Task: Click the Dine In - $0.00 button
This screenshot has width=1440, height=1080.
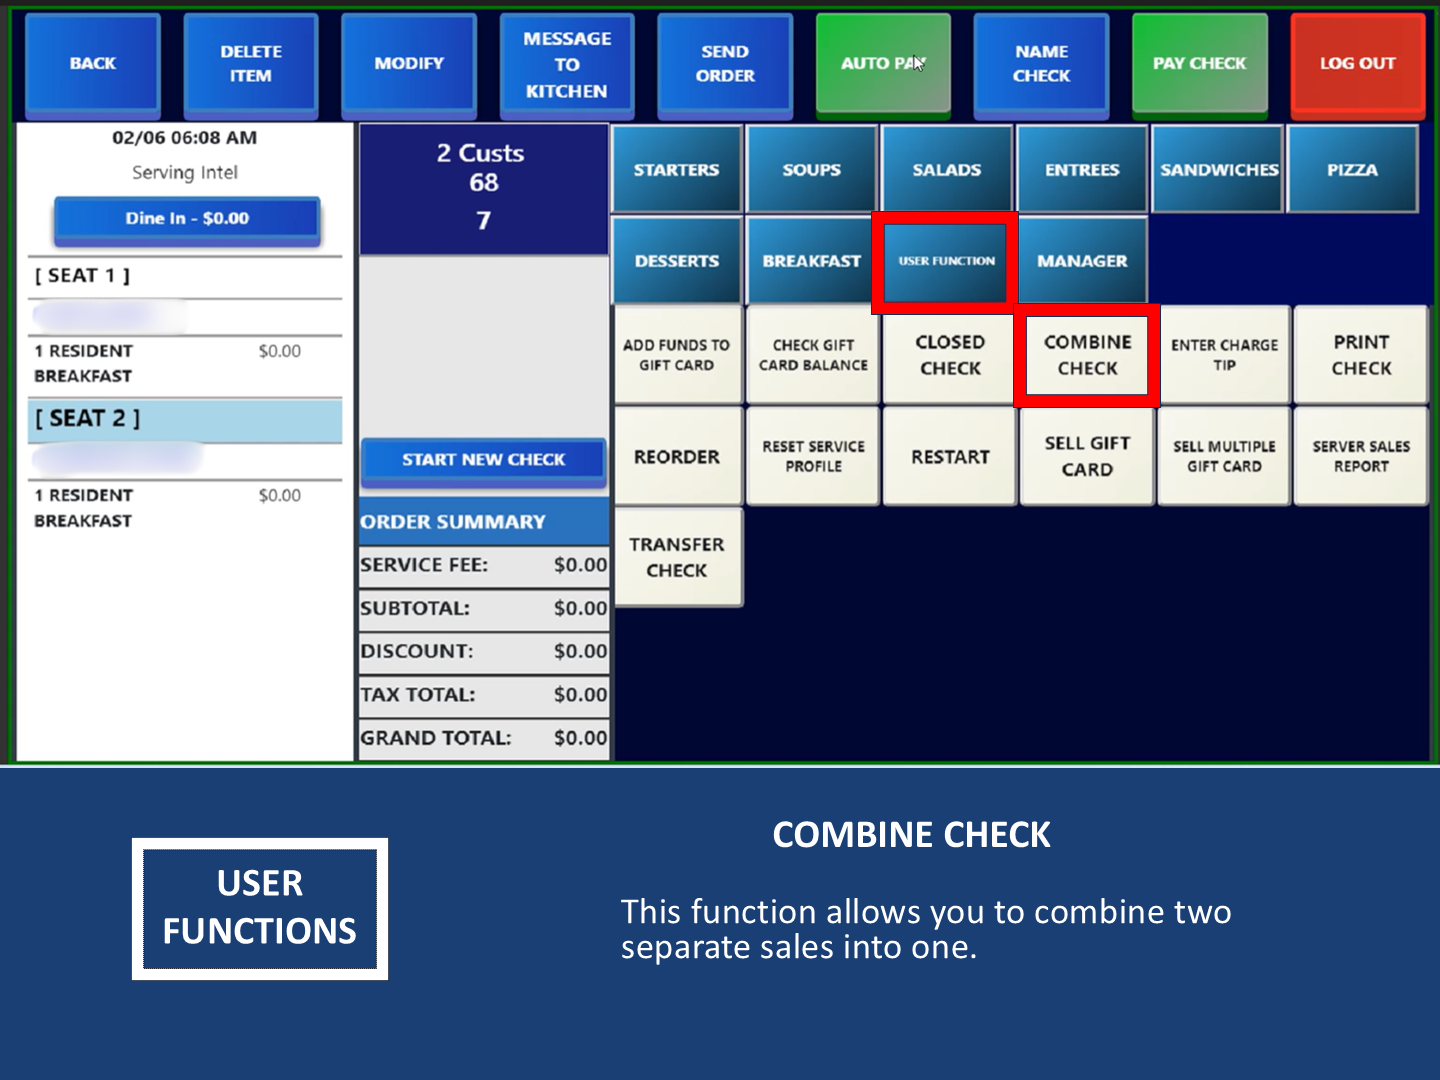Action: point(187,219)
